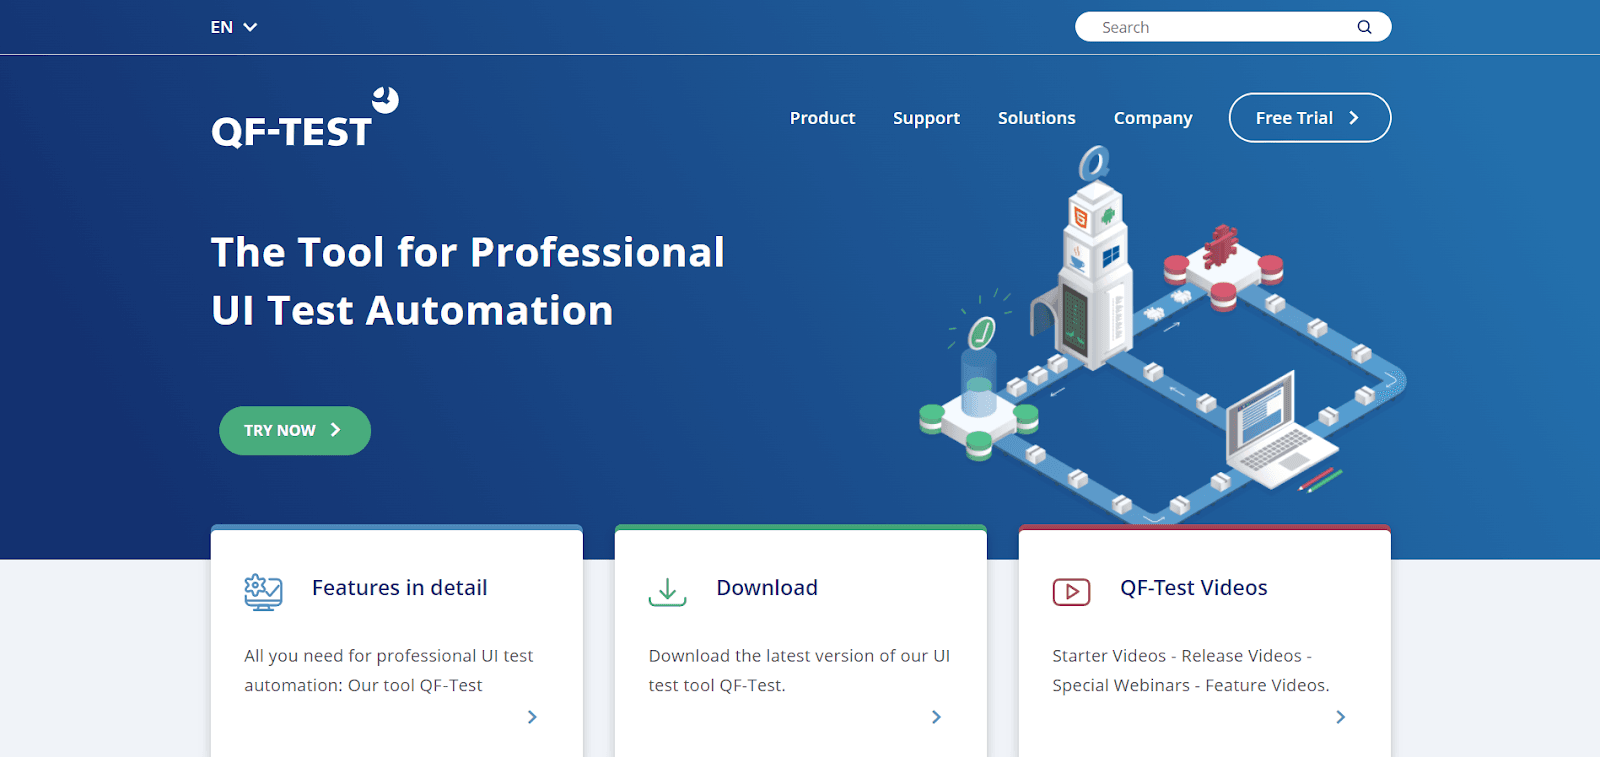
Task: Focus the Search input field
Action: click(1233, 27)
